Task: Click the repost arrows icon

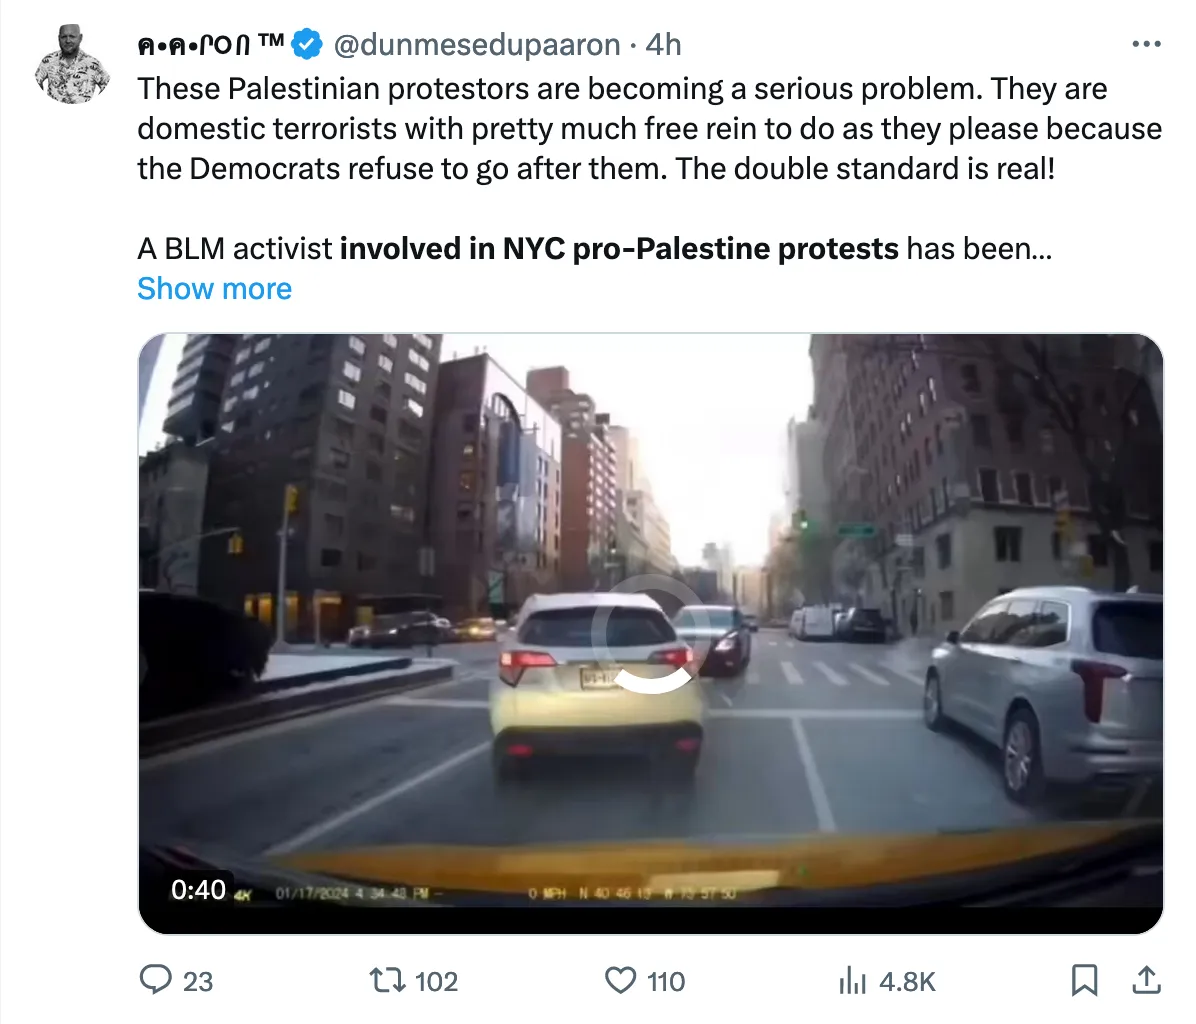Action: 387,981
